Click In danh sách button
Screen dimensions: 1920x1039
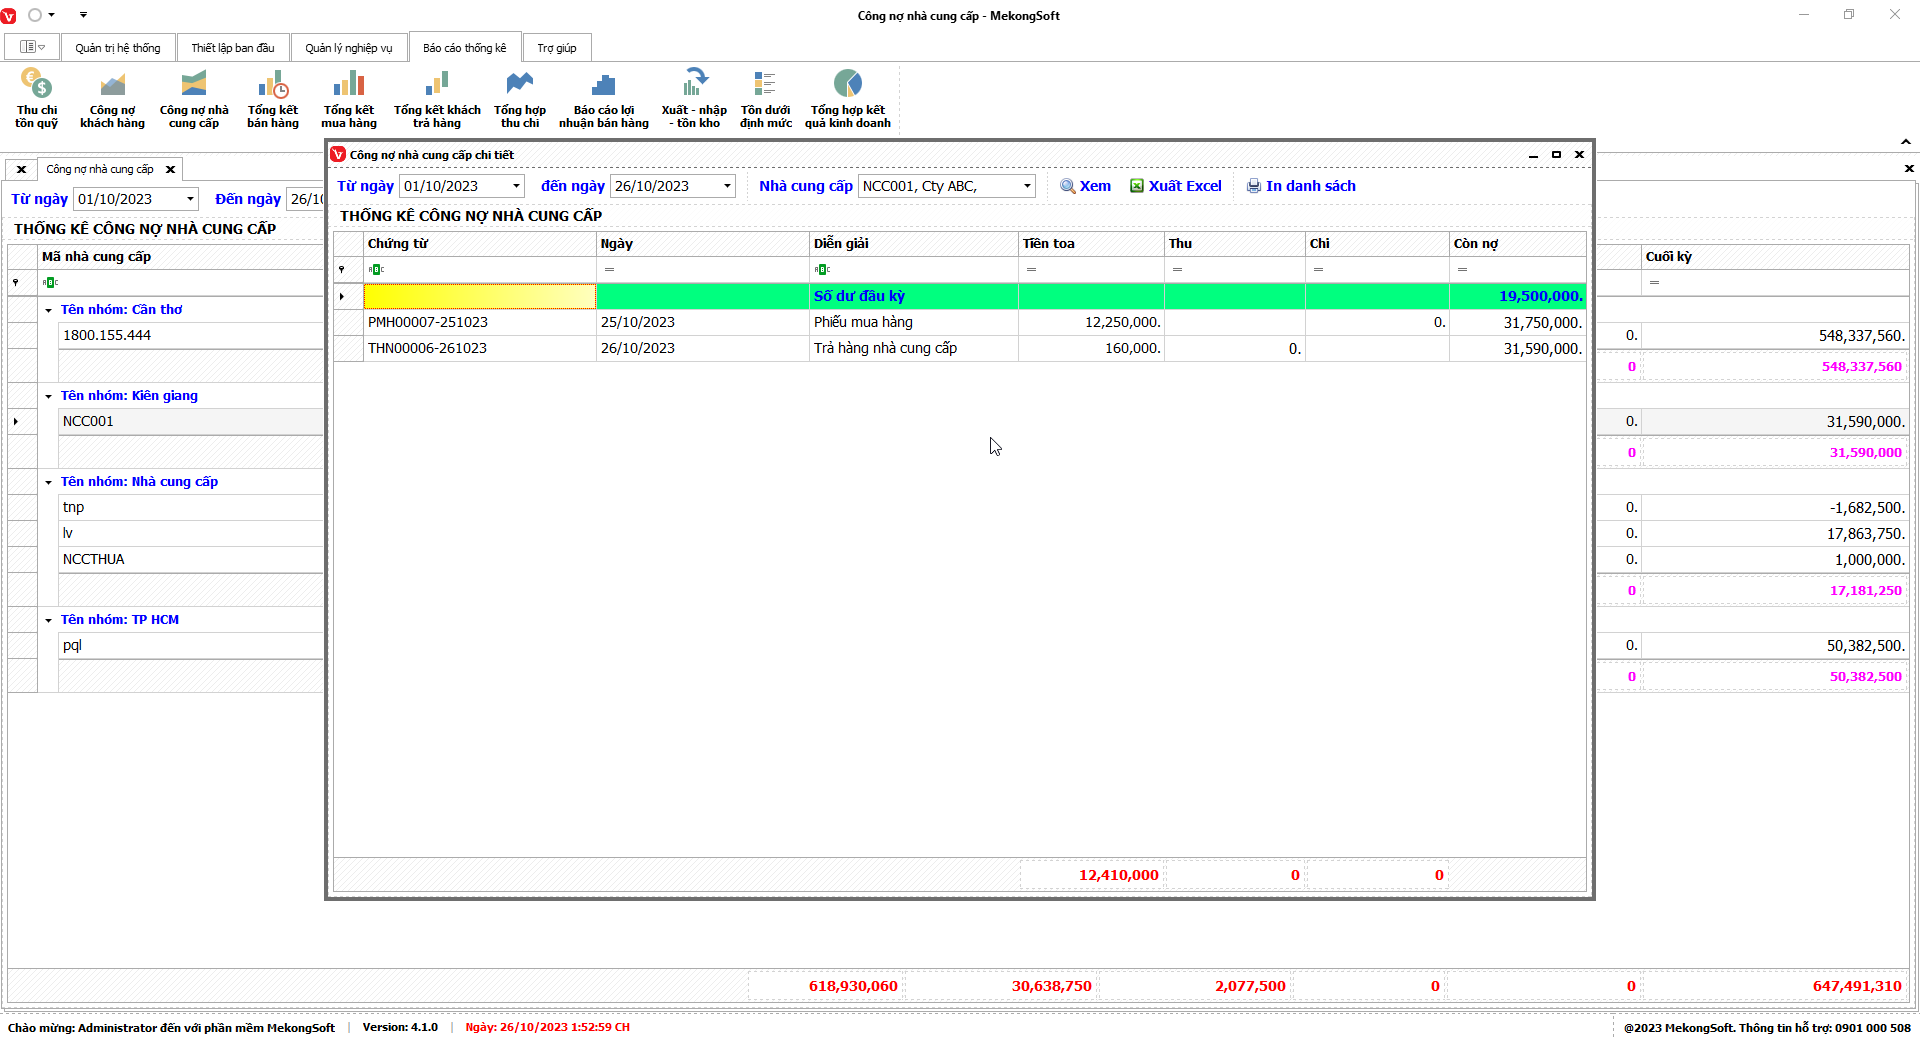coord(1301,186)
